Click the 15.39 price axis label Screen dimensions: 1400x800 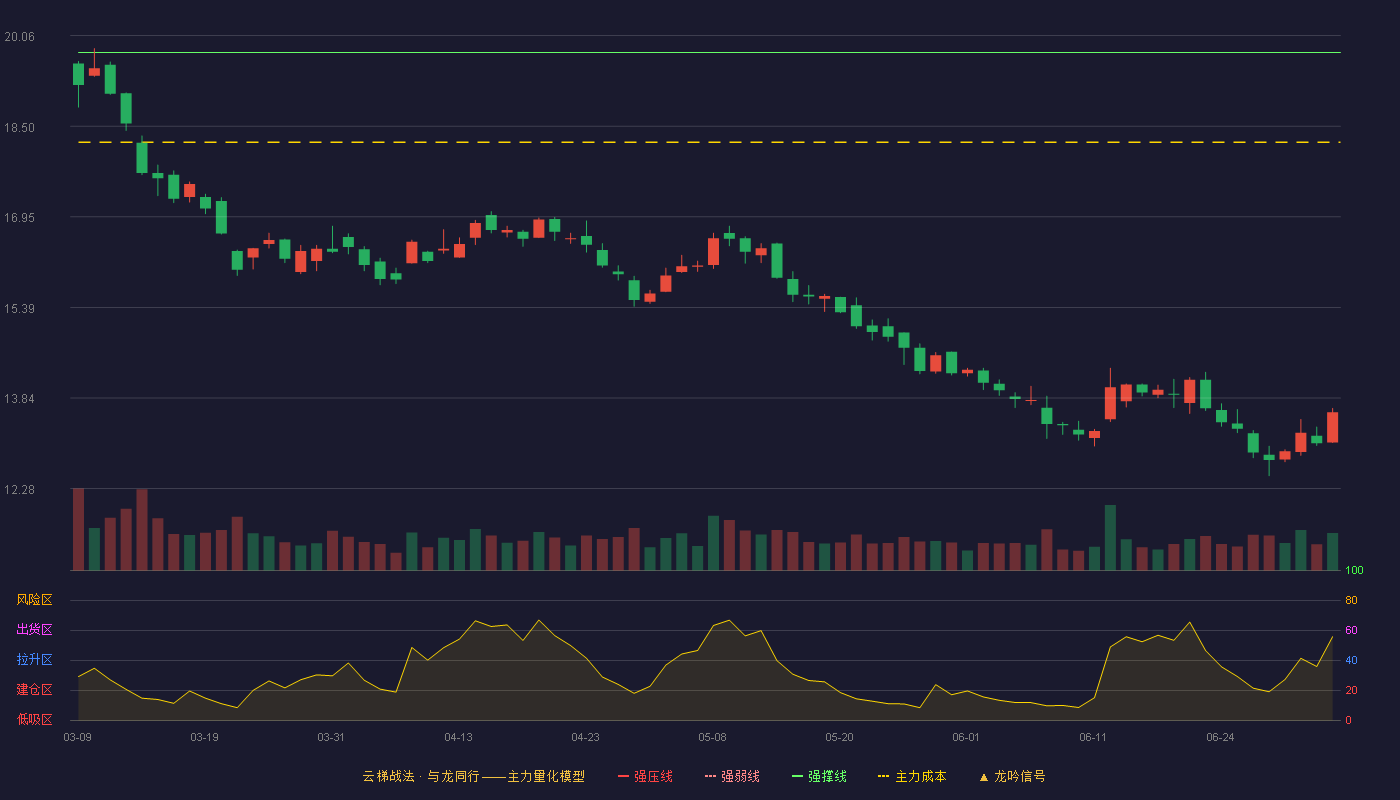pos(19,309)
